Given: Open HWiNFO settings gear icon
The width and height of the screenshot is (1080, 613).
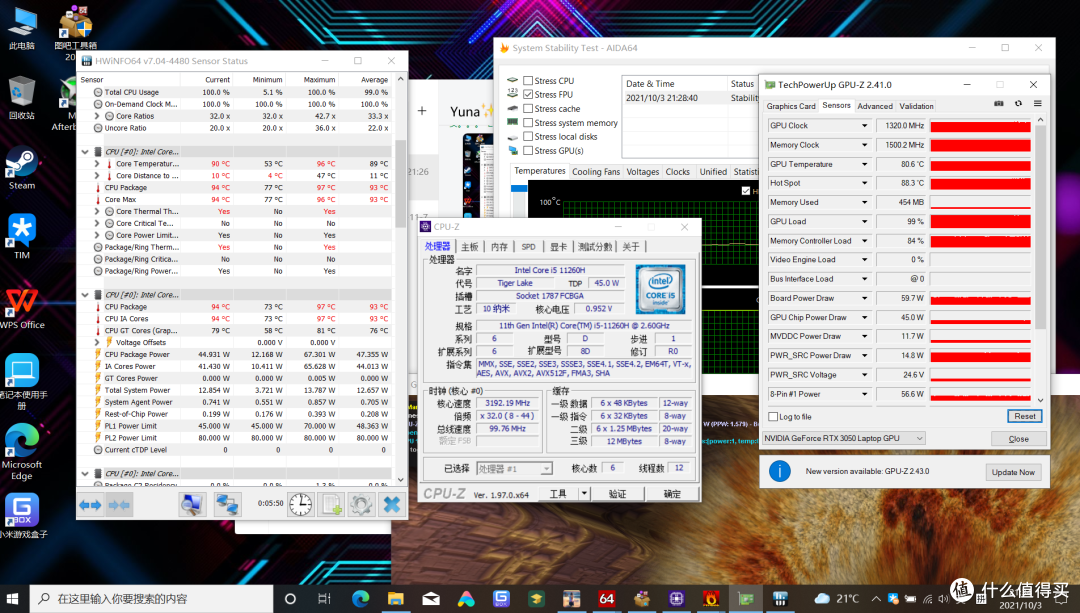Looking at the screenshot, I should pos(361,505).
